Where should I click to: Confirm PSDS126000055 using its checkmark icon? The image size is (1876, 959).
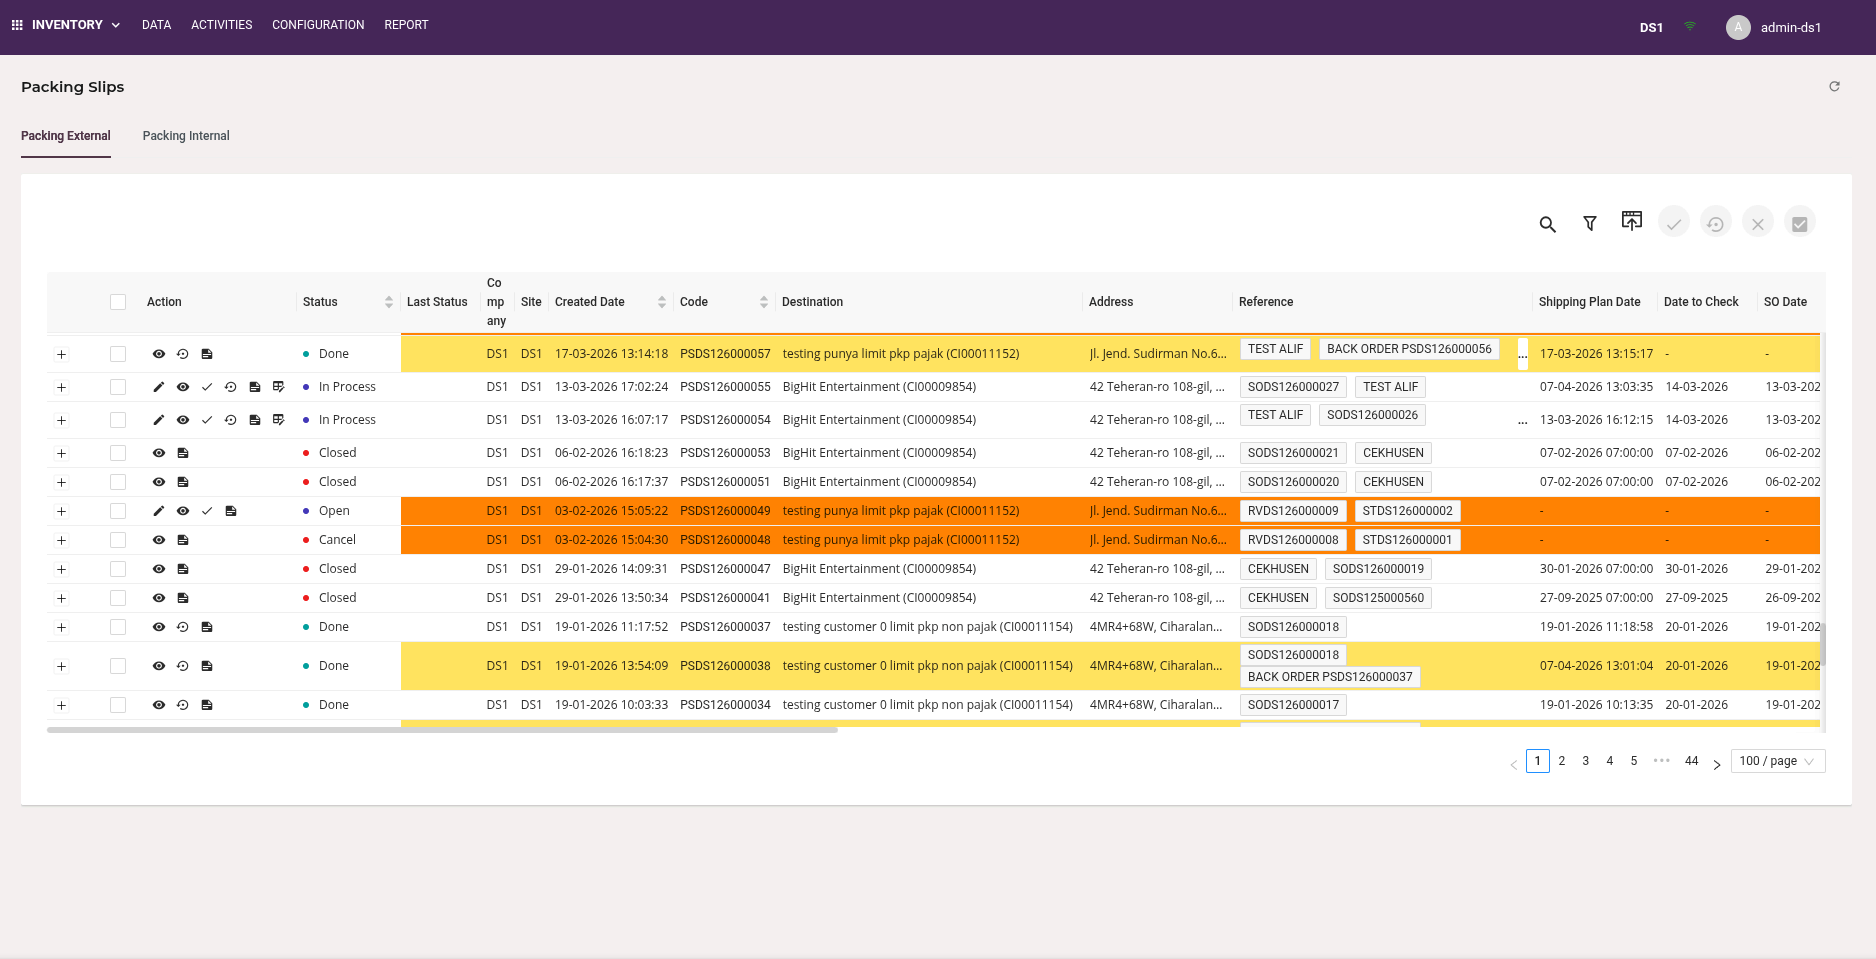[x=207, y=387]
